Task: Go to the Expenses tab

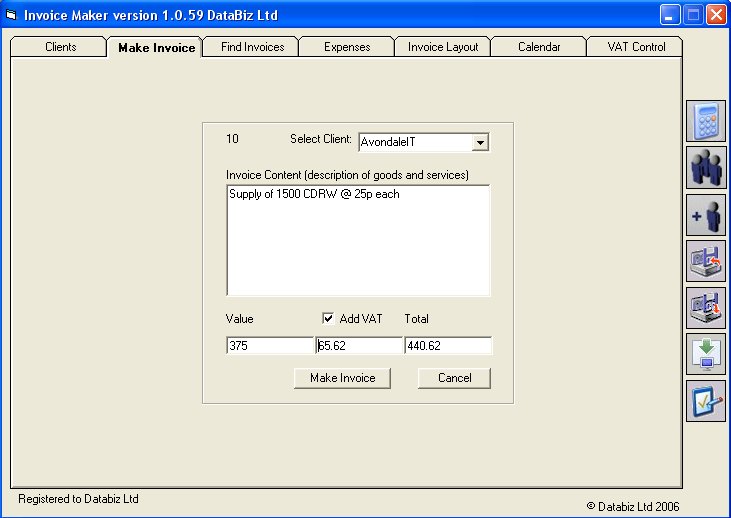Action: (x=347, y=47)
